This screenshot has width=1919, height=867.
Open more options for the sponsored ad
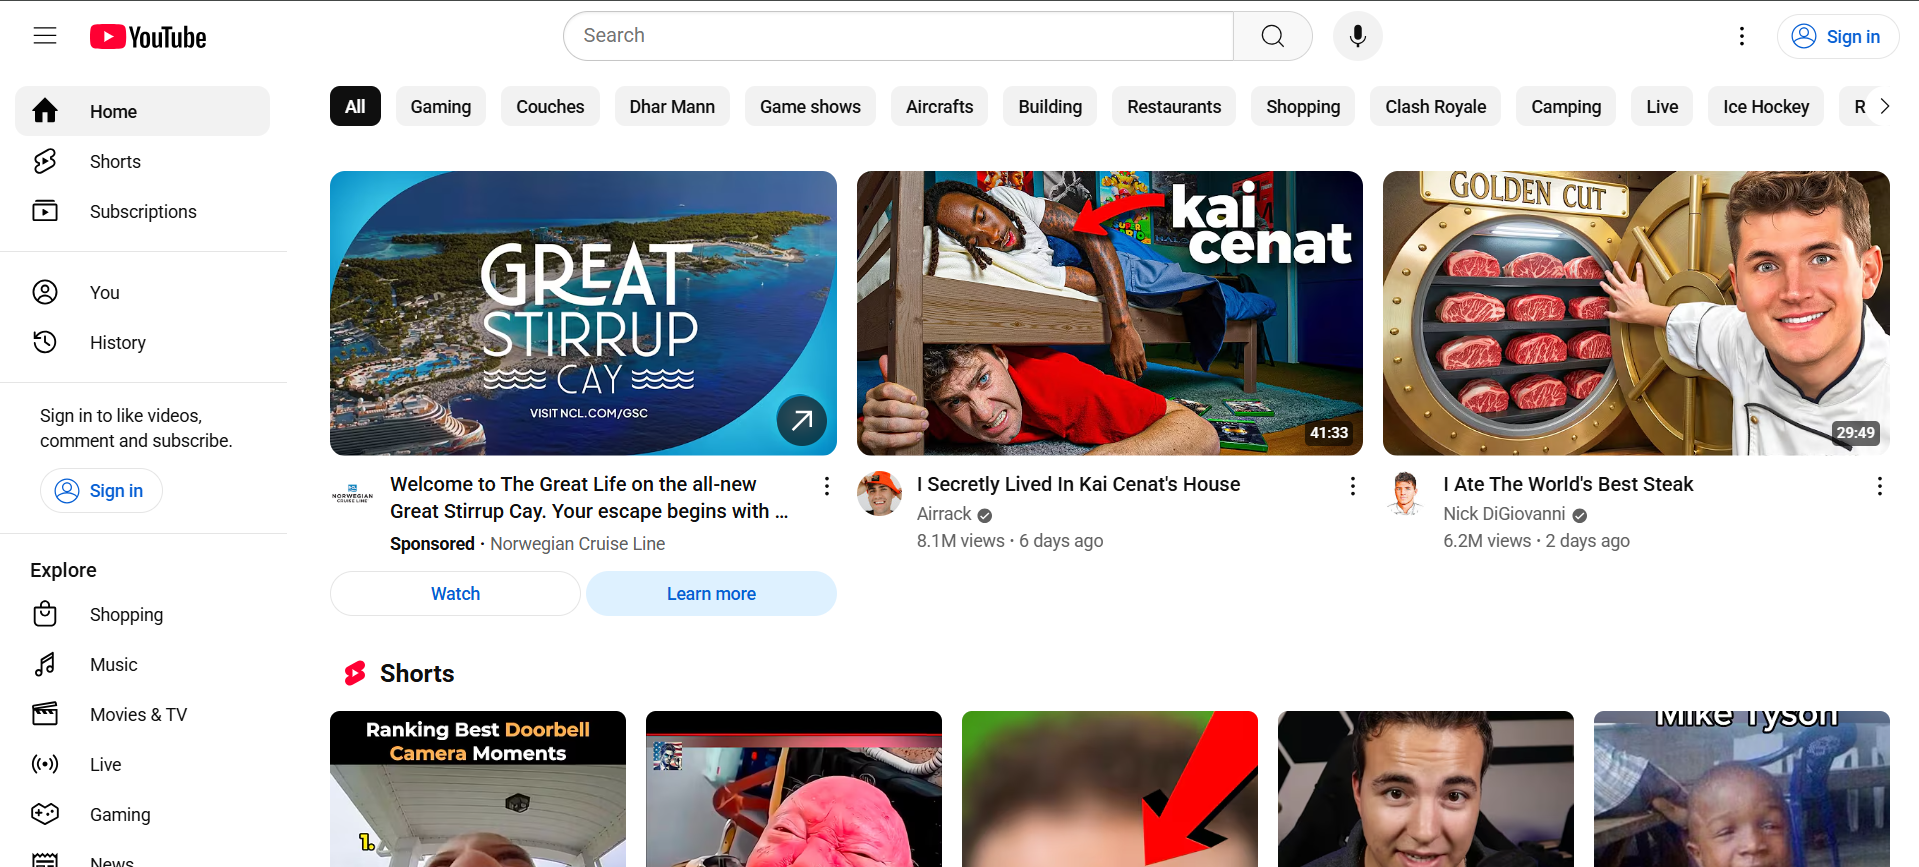826,486
